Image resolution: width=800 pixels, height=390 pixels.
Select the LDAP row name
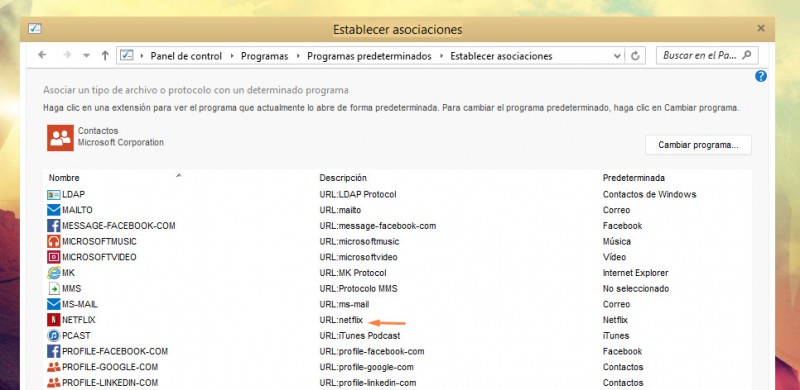pyautogui.click(x=73, y=194)
